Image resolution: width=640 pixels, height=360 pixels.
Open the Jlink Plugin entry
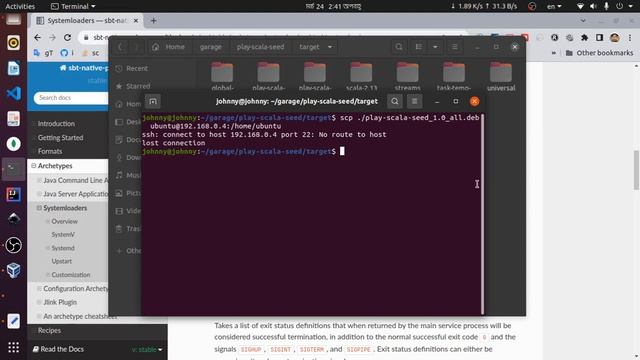point(60,302)
